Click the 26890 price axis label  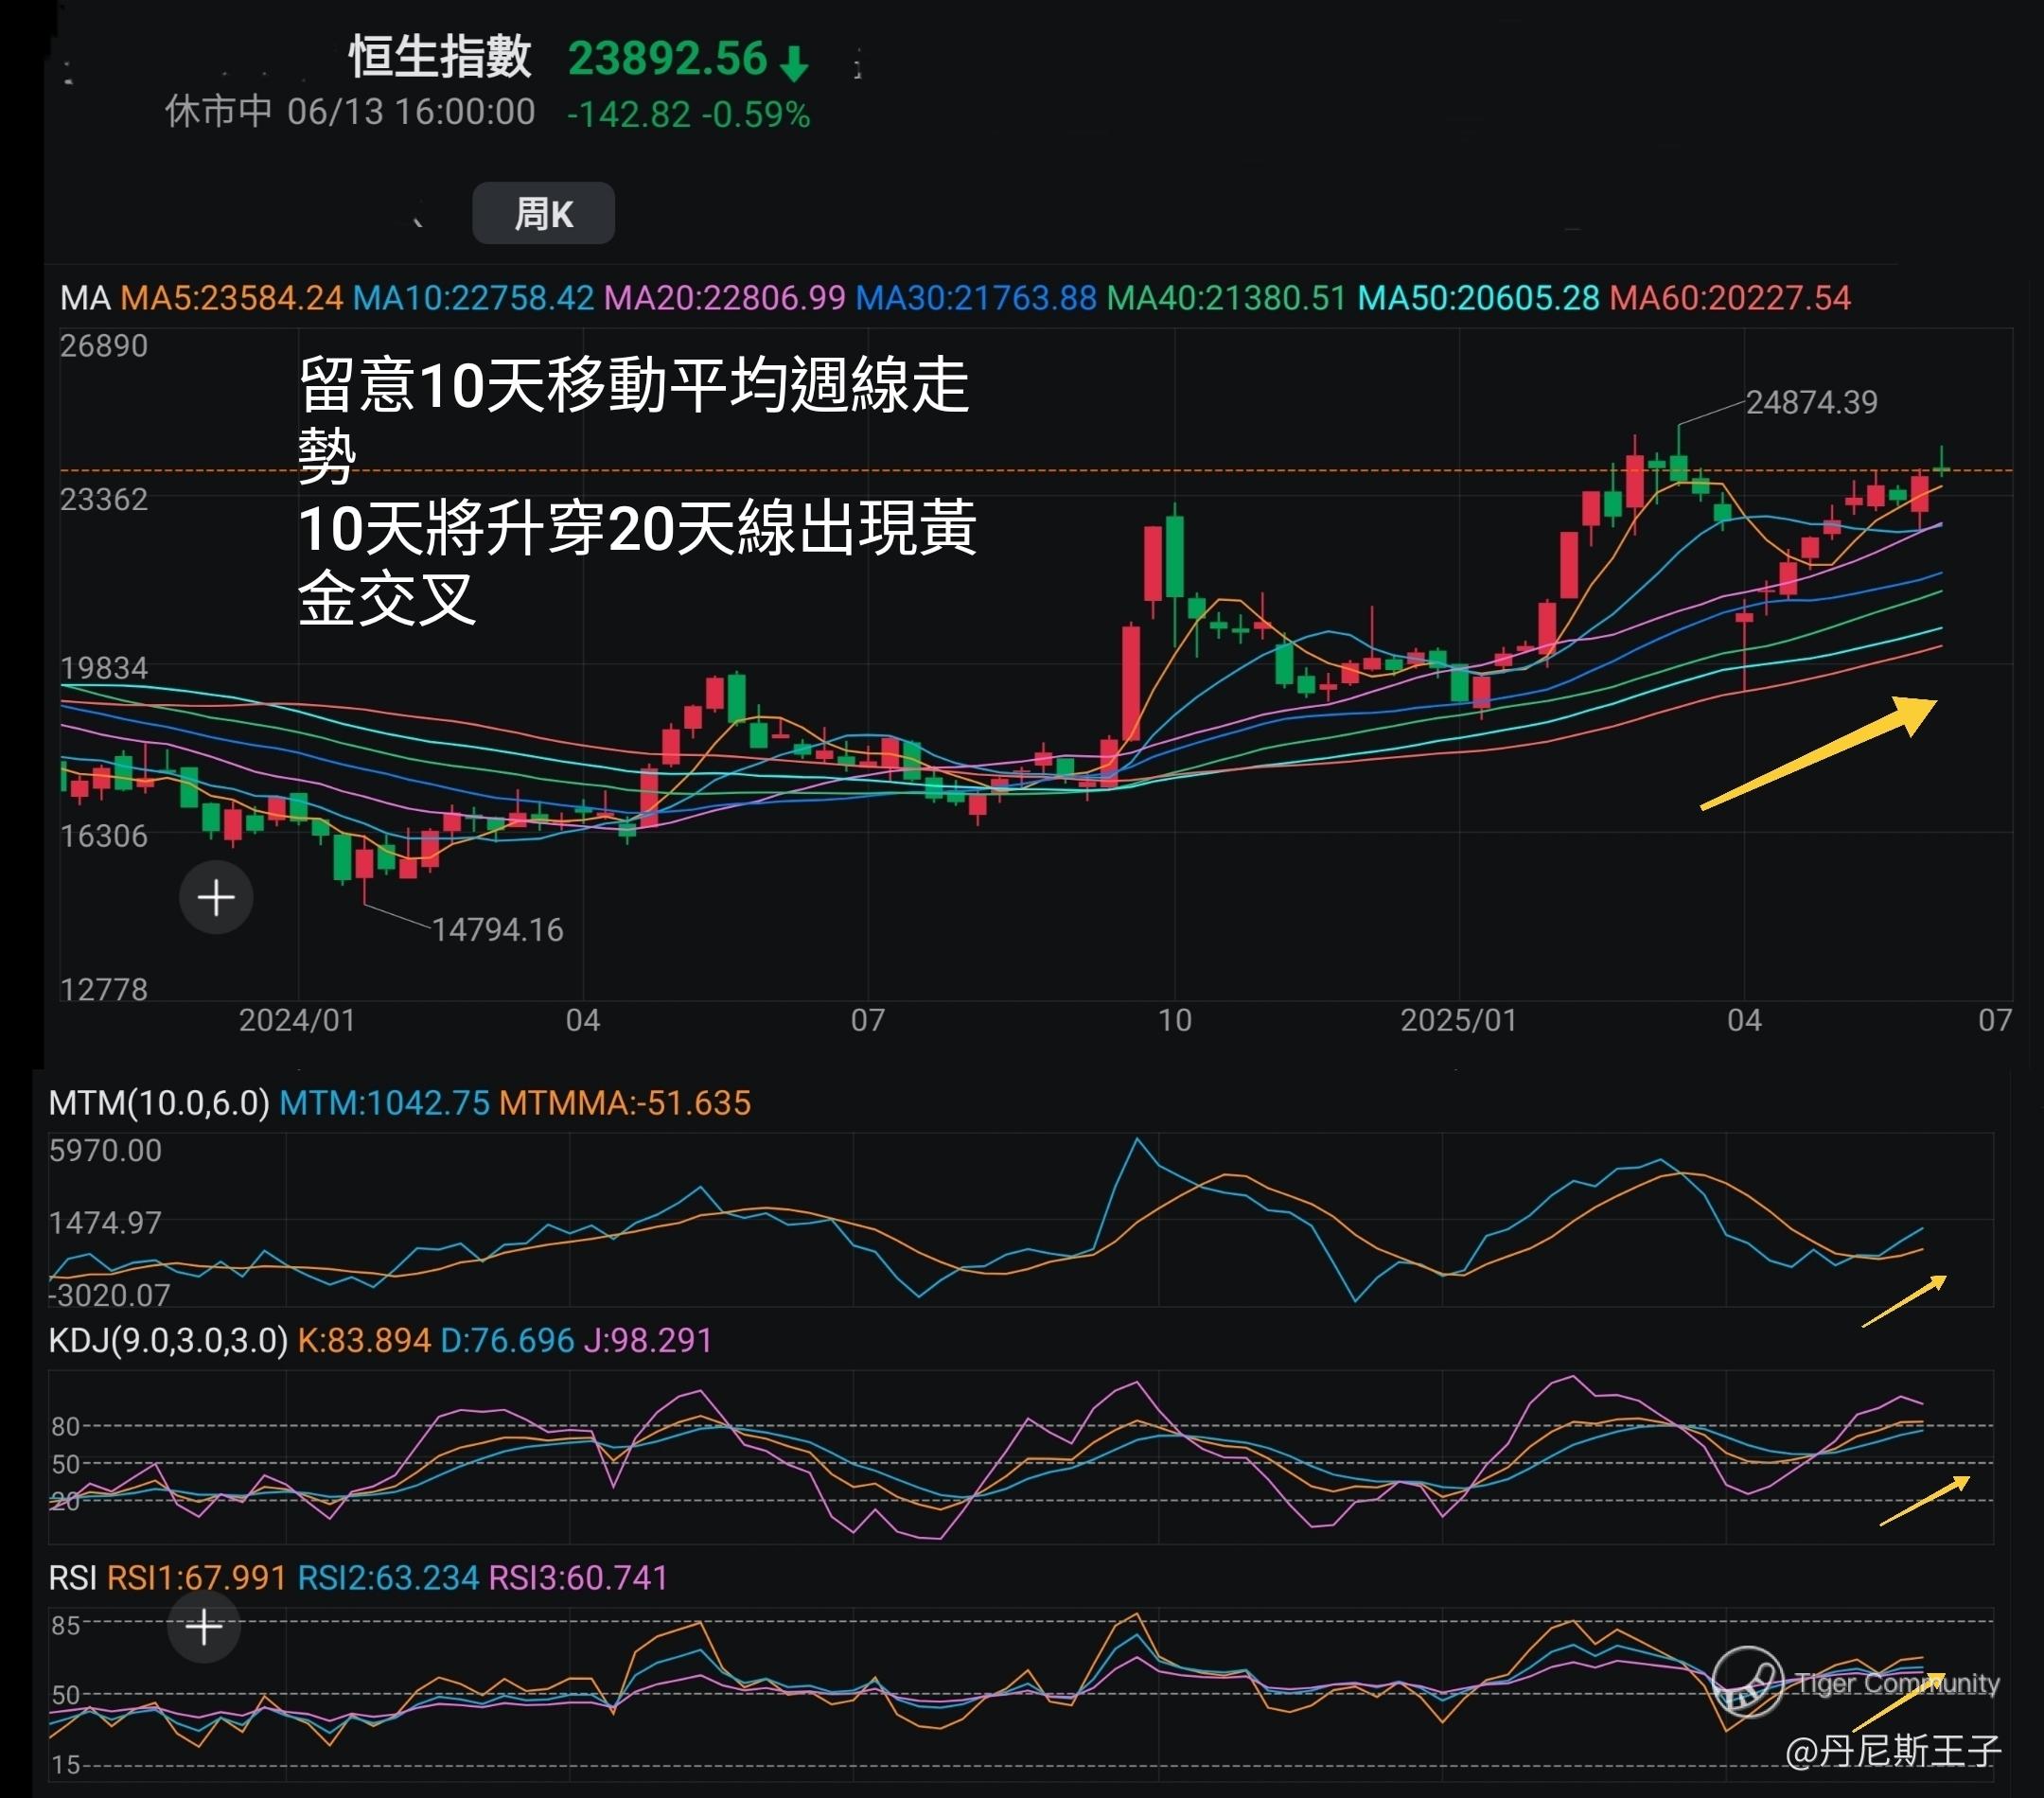103,346
